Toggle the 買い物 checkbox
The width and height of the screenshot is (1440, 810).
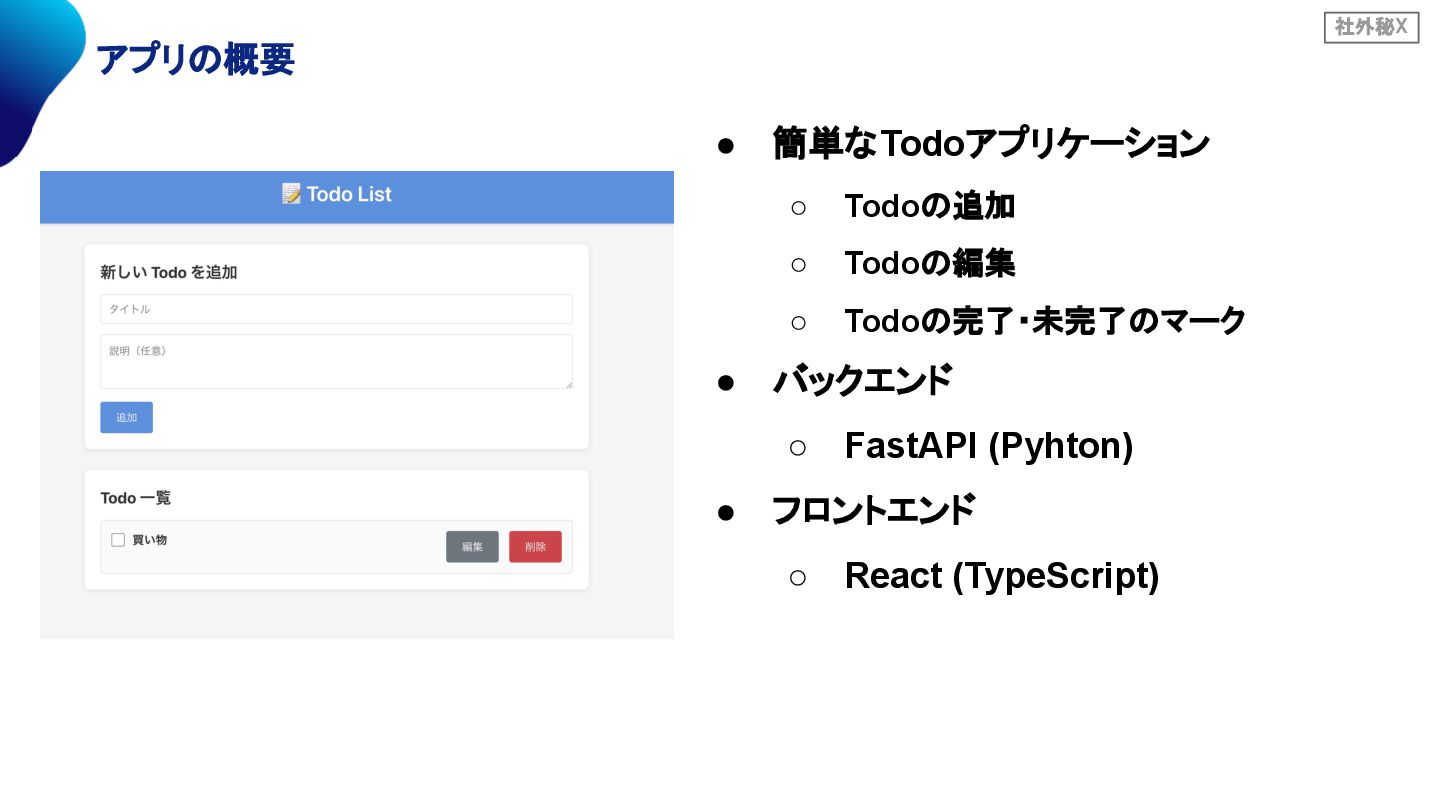[118, 540]
